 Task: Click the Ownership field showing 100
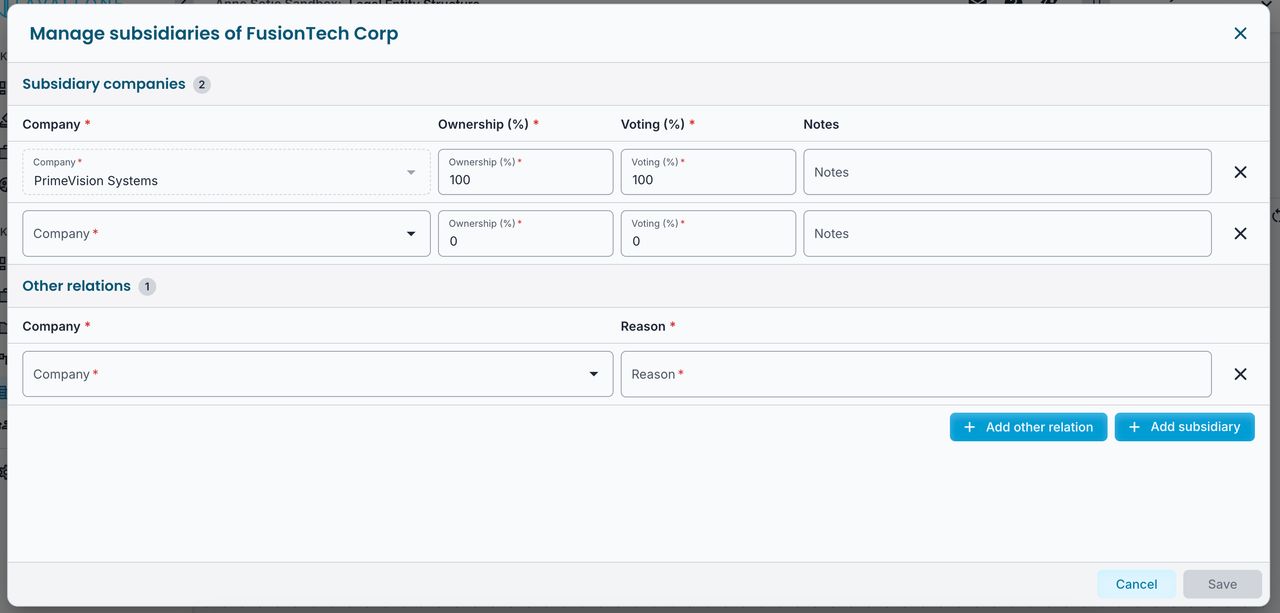click(x=525, y=172)
